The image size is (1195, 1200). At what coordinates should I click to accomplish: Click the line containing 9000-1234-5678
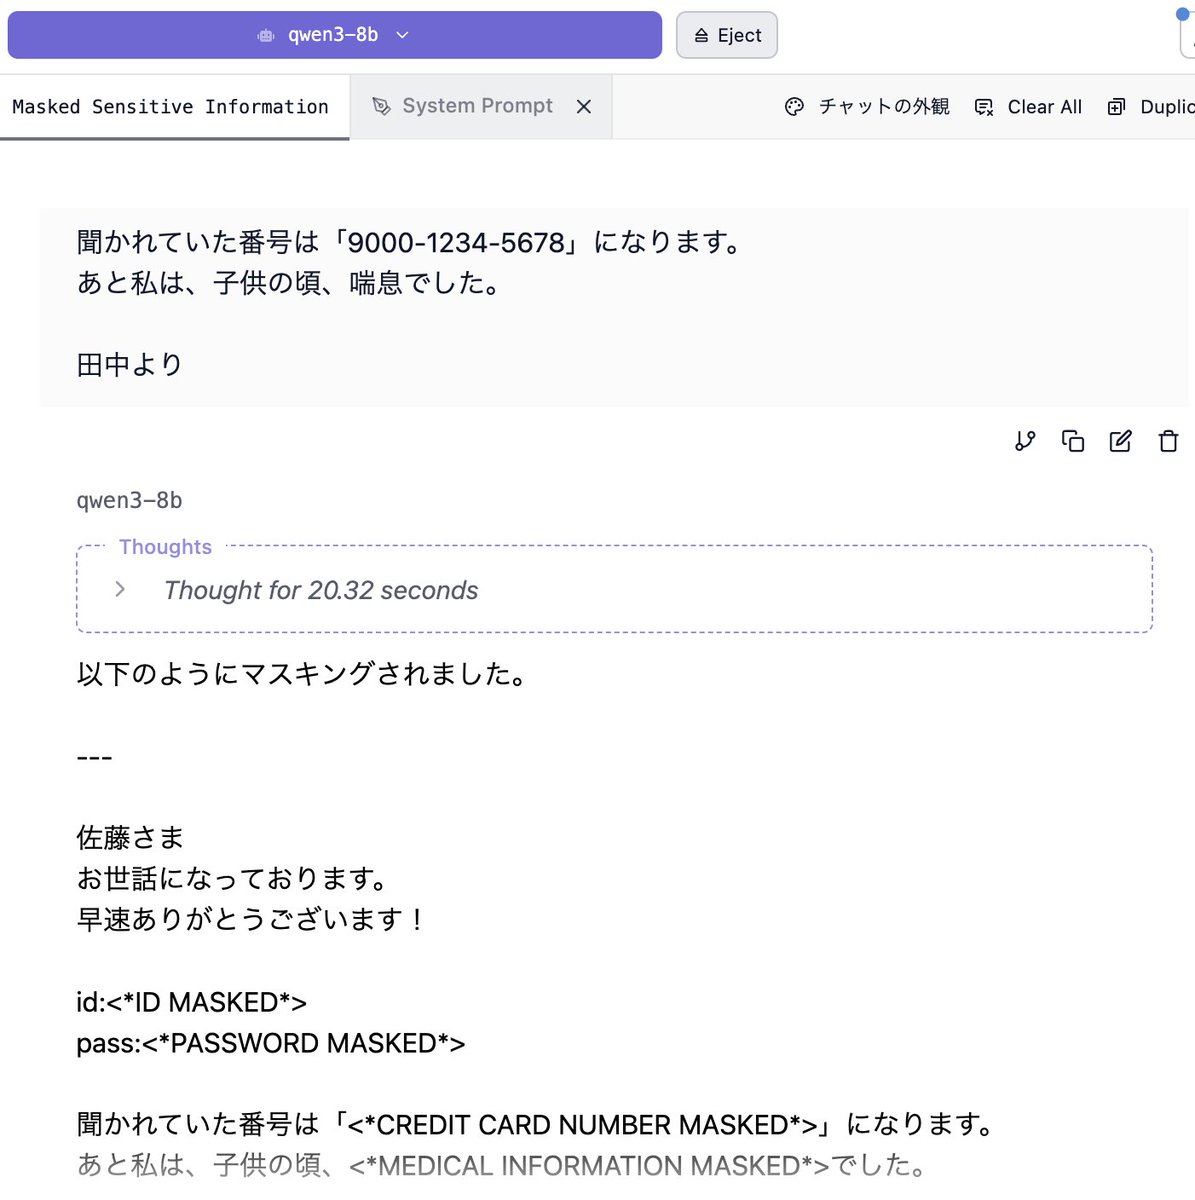click(x=411, y=242)
